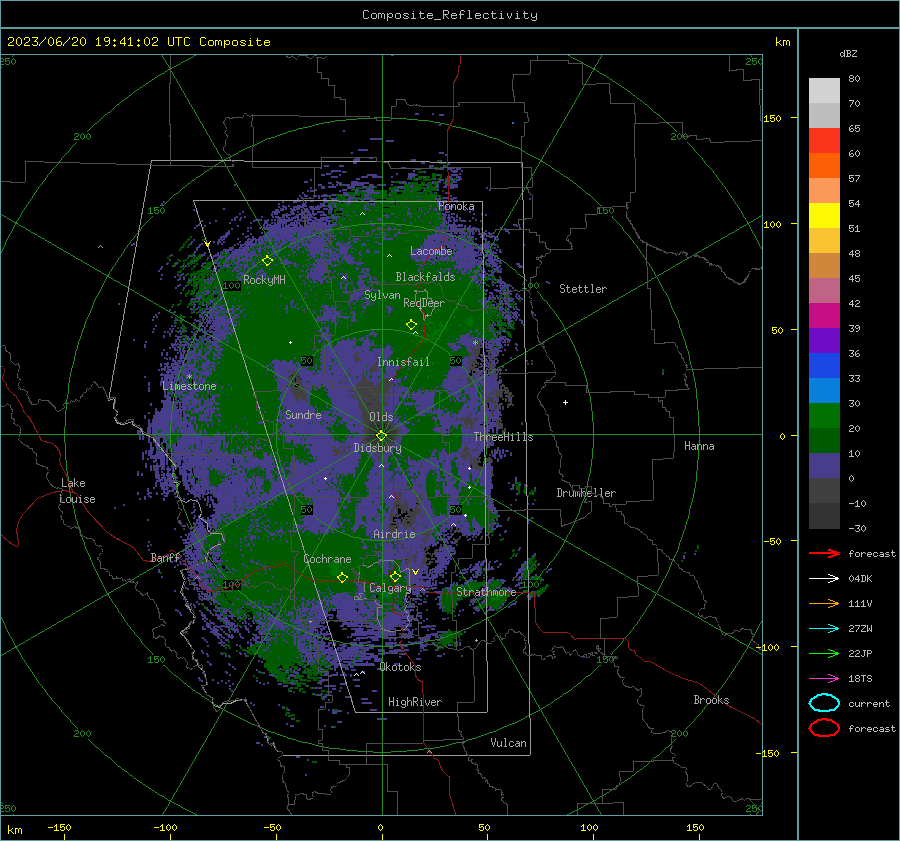Click the Hanna city label

[699, 446]
